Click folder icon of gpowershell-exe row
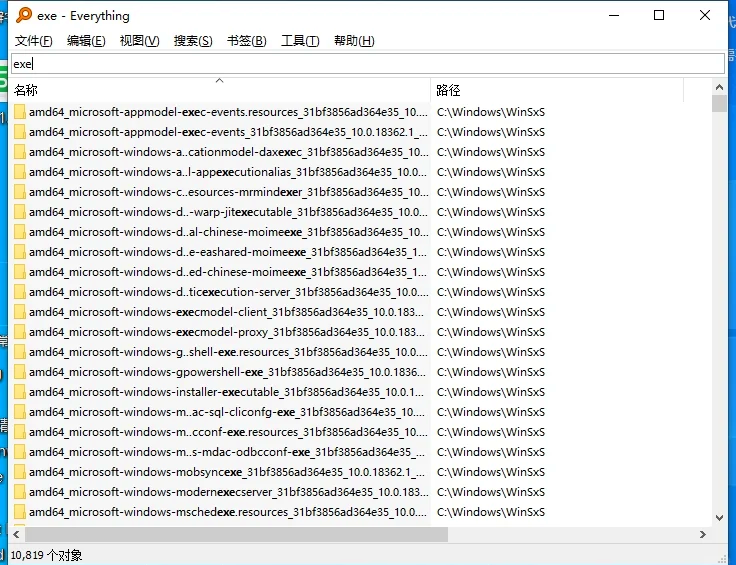Image resolution: width=736 pixels, height=565 pixels. (x=20, y=372)
